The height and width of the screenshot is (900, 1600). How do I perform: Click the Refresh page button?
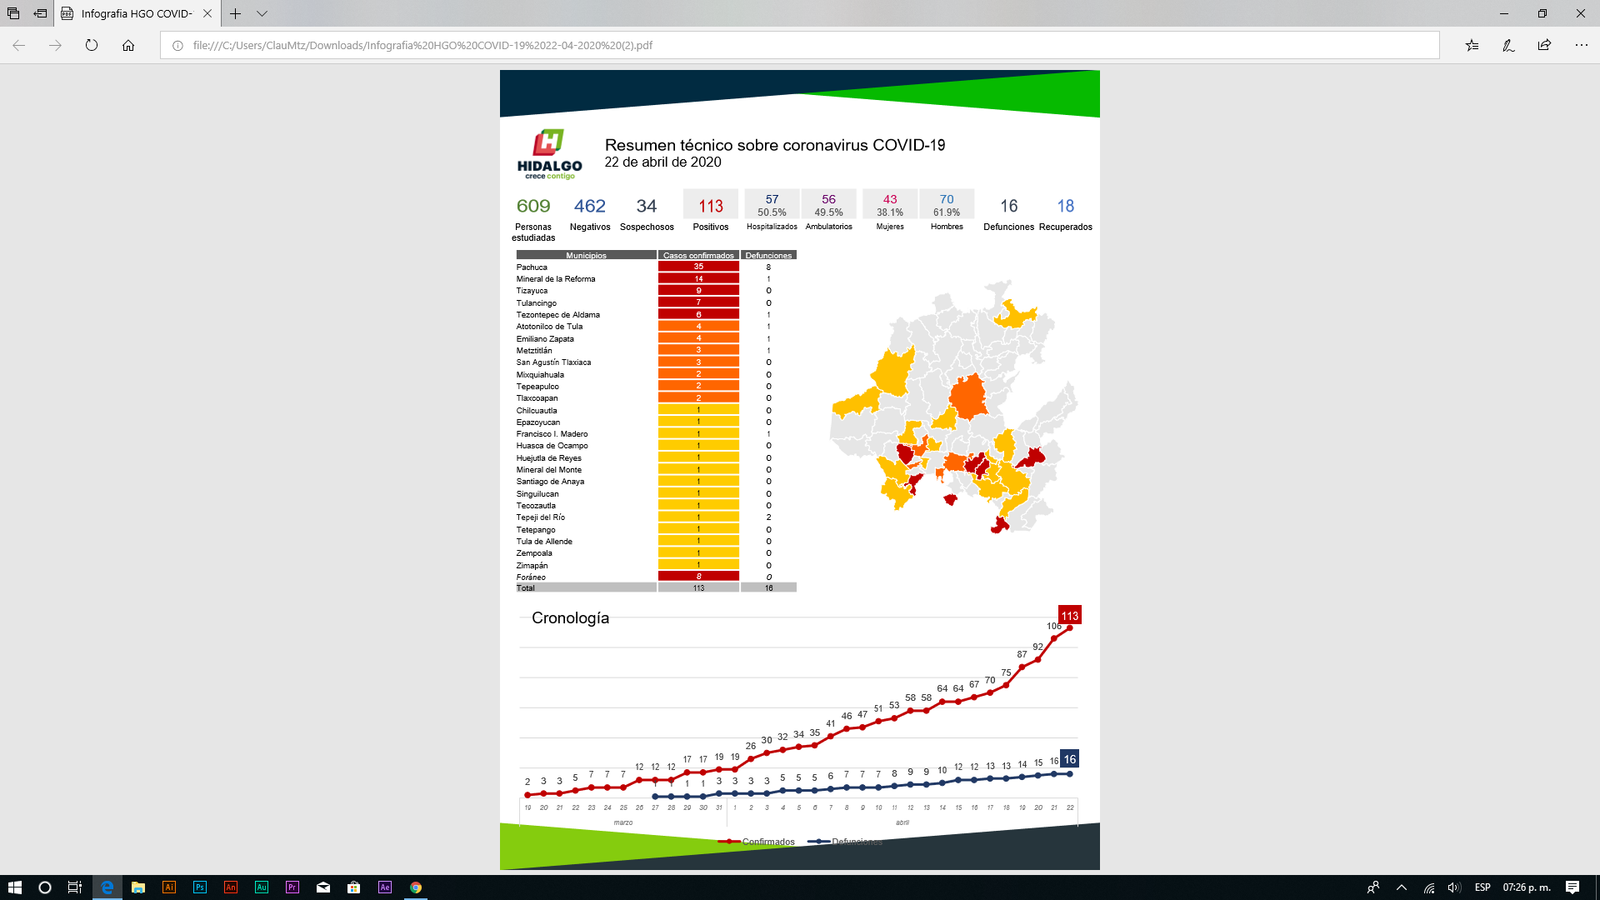91,45
